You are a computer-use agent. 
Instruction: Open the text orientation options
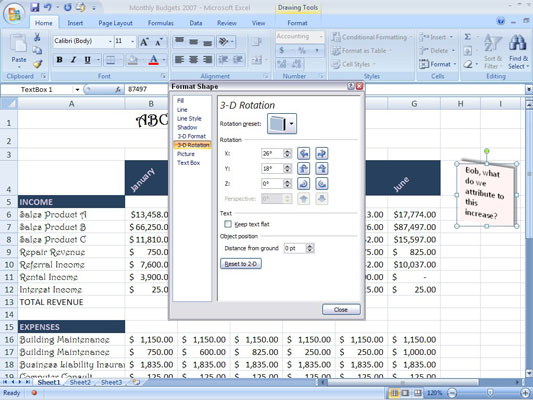(x=226, y=42)
